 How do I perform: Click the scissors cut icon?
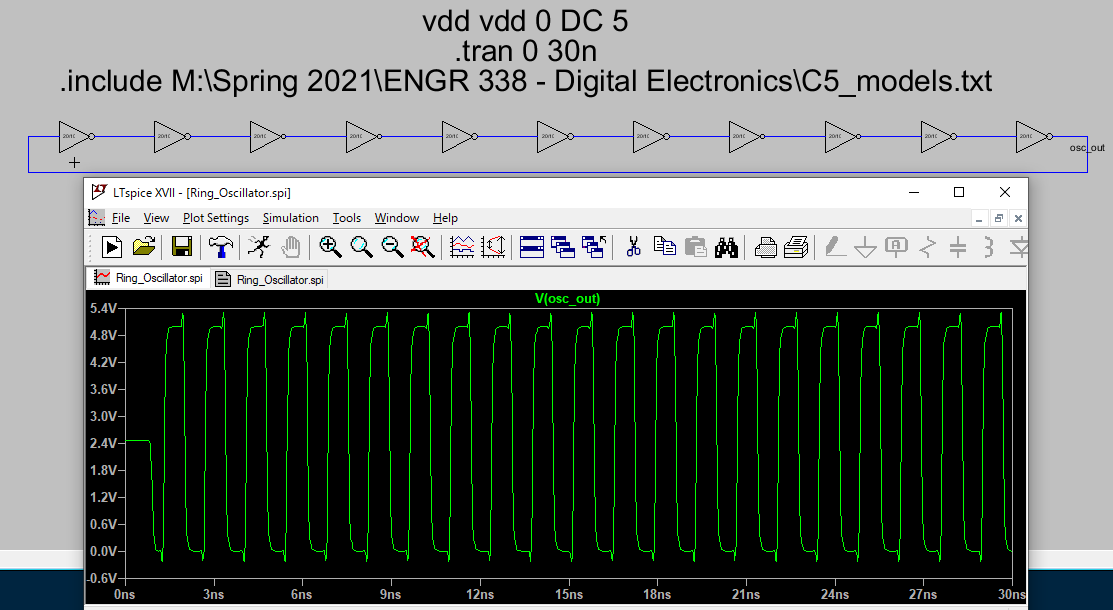pos(633,246)
